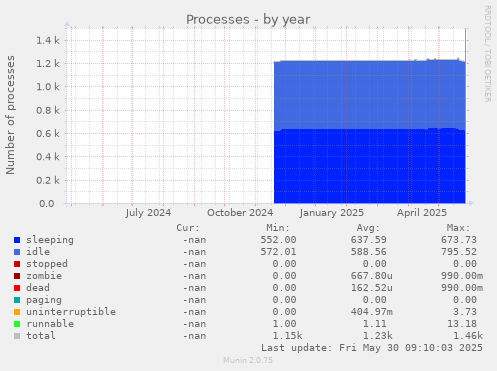Image resolution: width=497 pixels, height=371 pixels.
Task: Click the paging legend color swatch
Action: click(x=17, y=300)
